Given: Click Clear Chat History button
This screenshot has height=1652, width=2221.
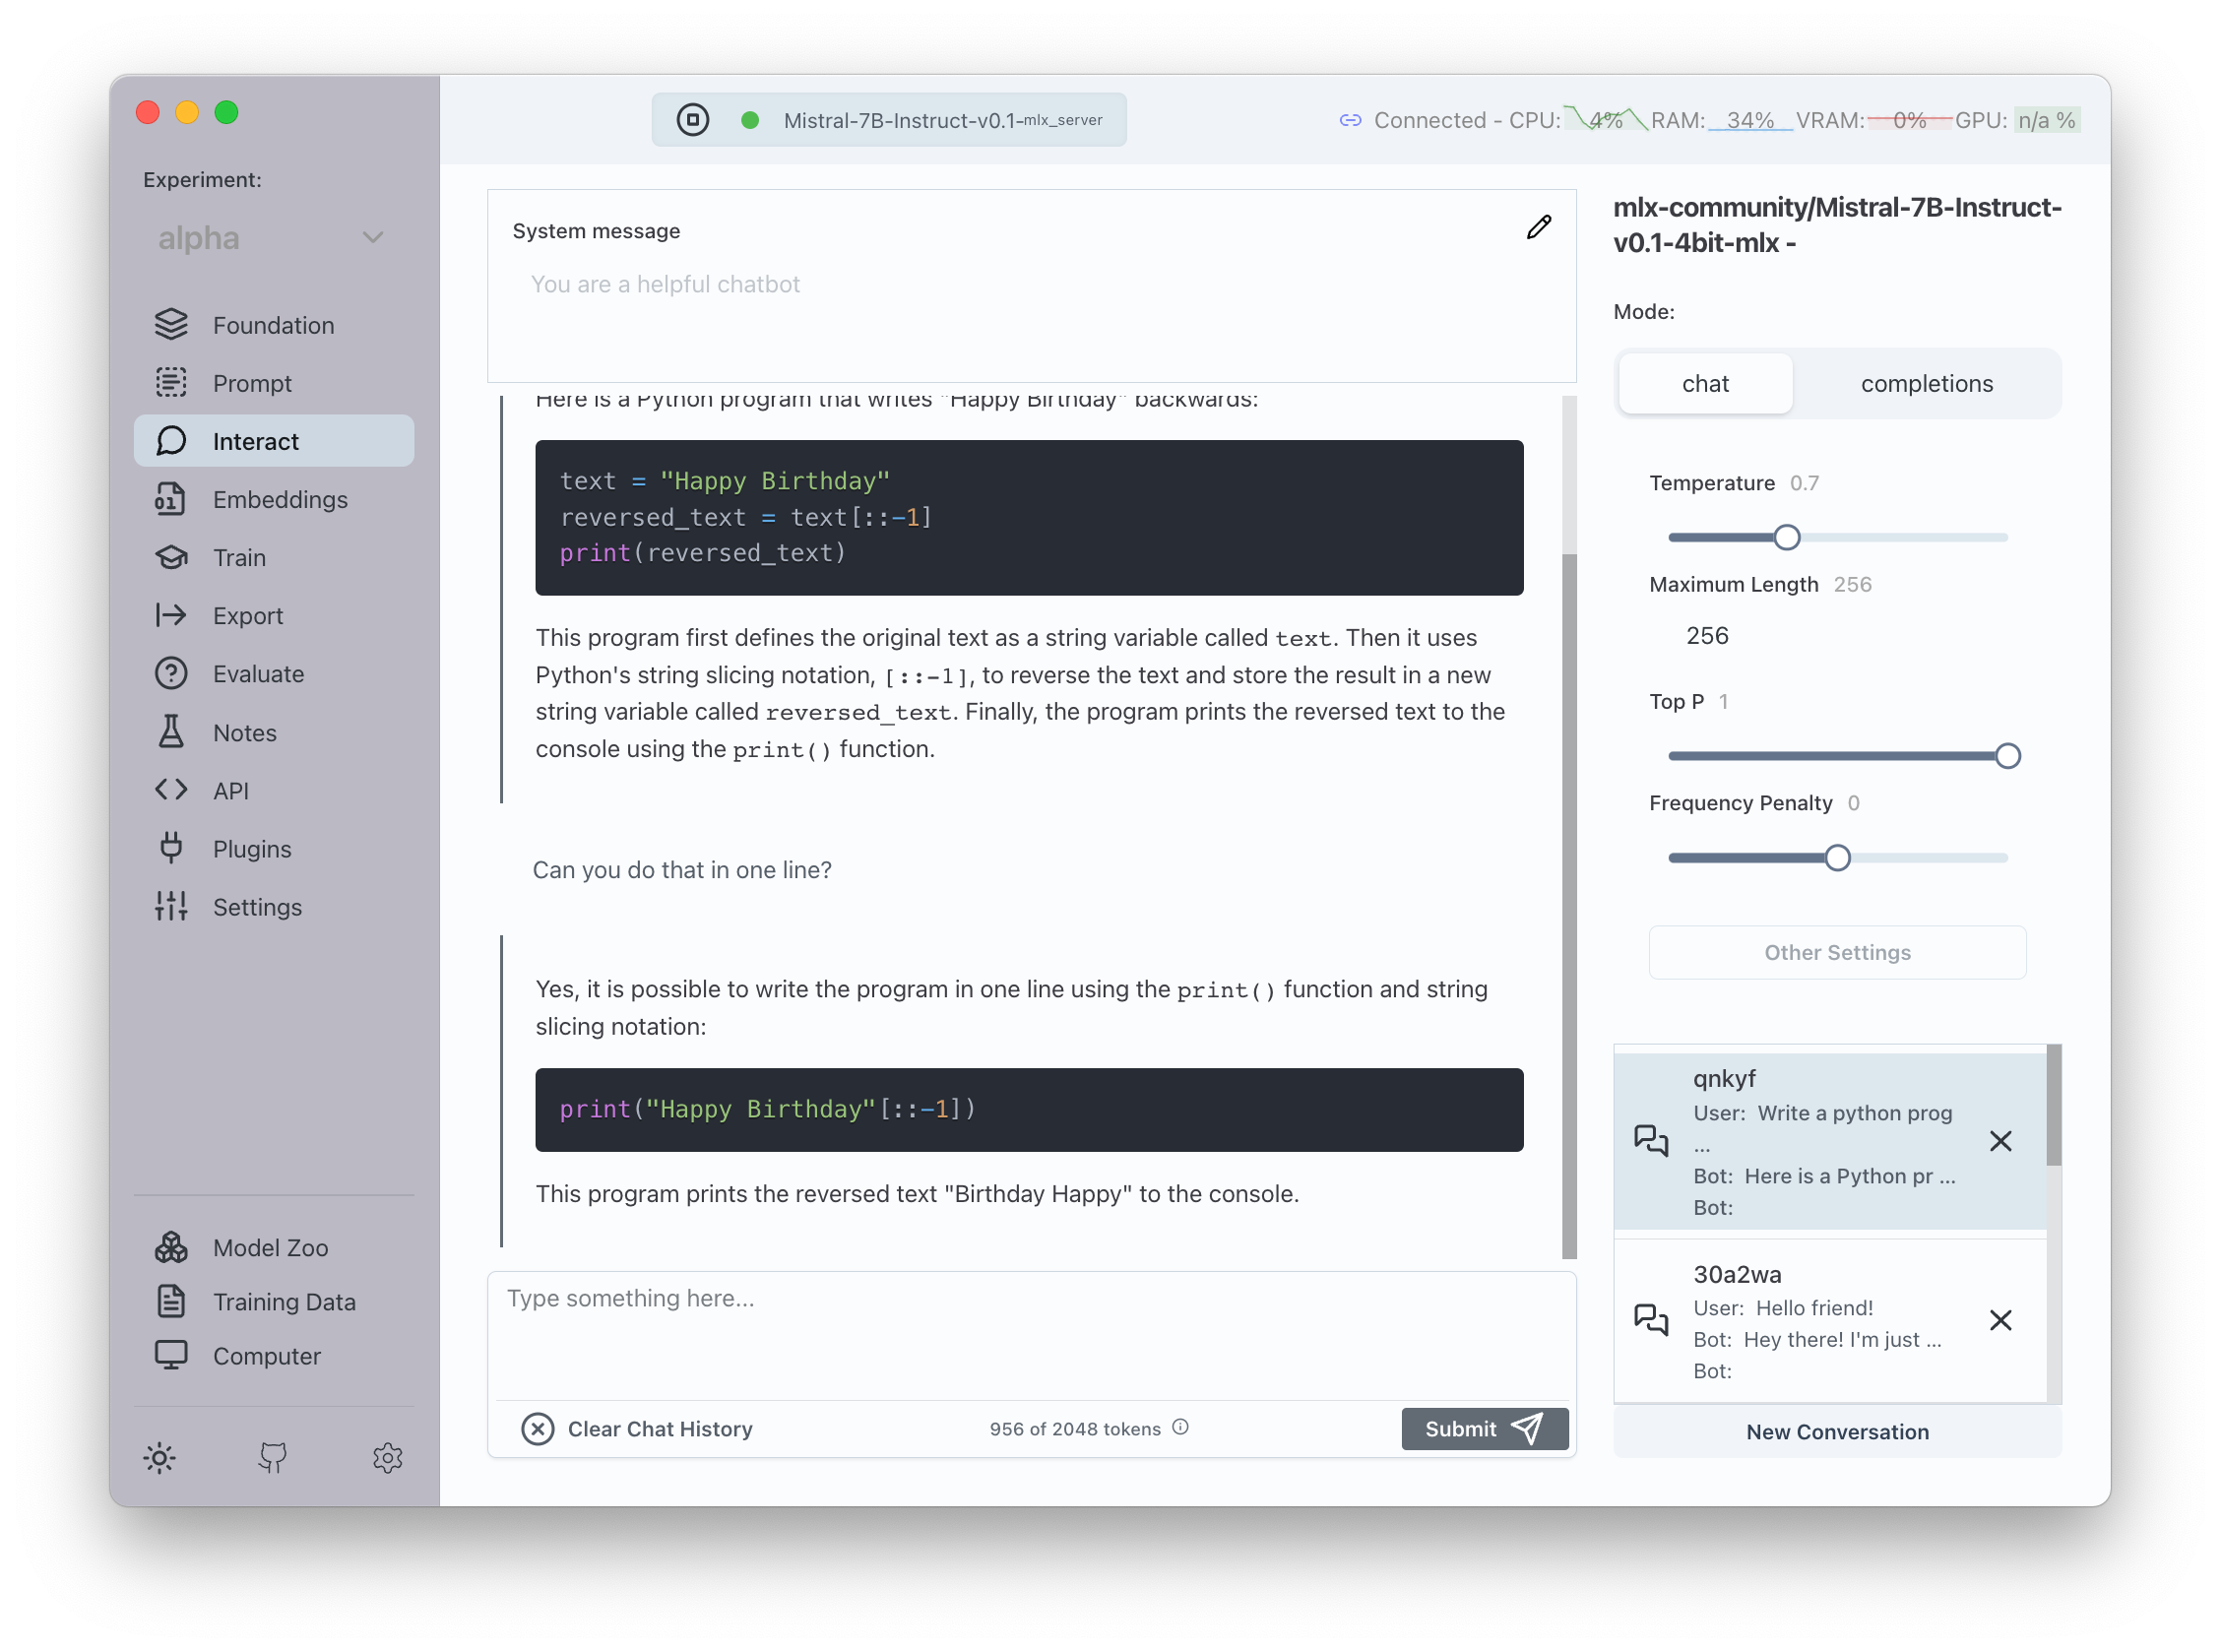Looking at the screenshot, I should pyautogui.click(x=639, y=1427).
